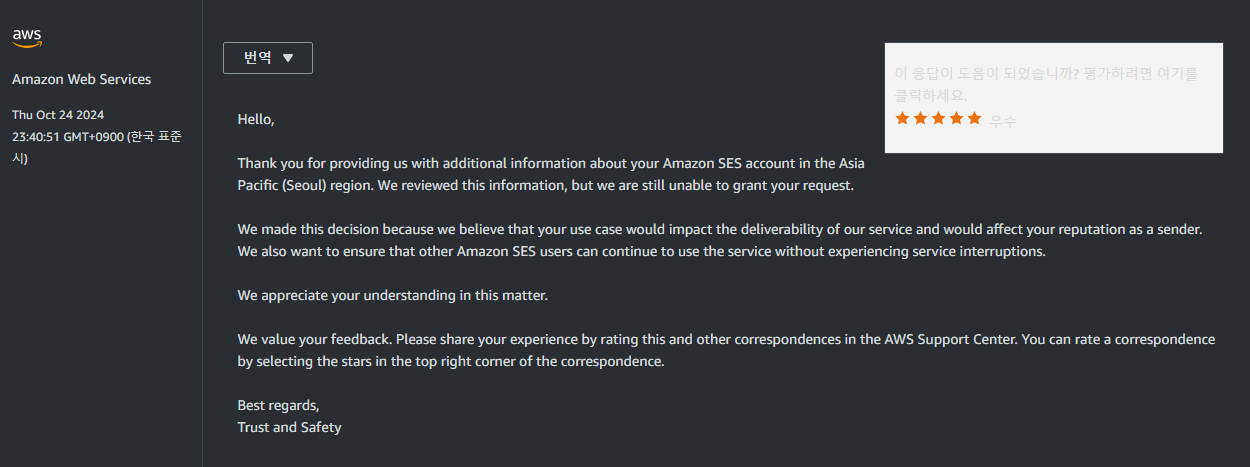Select the third rating star
The height and width of the screenshot is (467, 1250).
[x=938, y=118]
